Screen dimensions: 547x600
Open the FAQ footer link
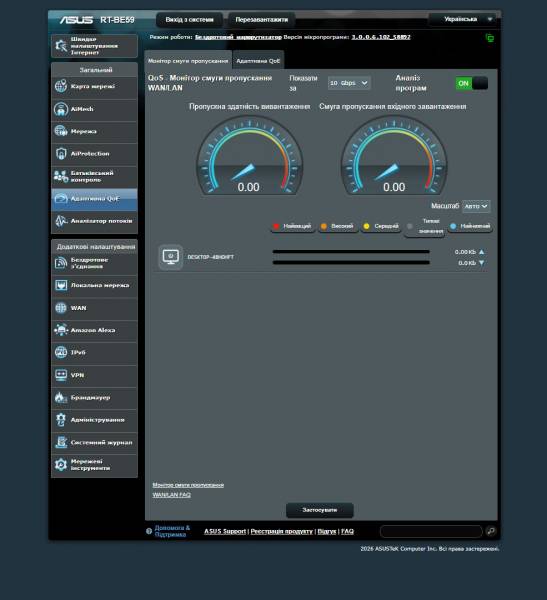pos(347,531)
